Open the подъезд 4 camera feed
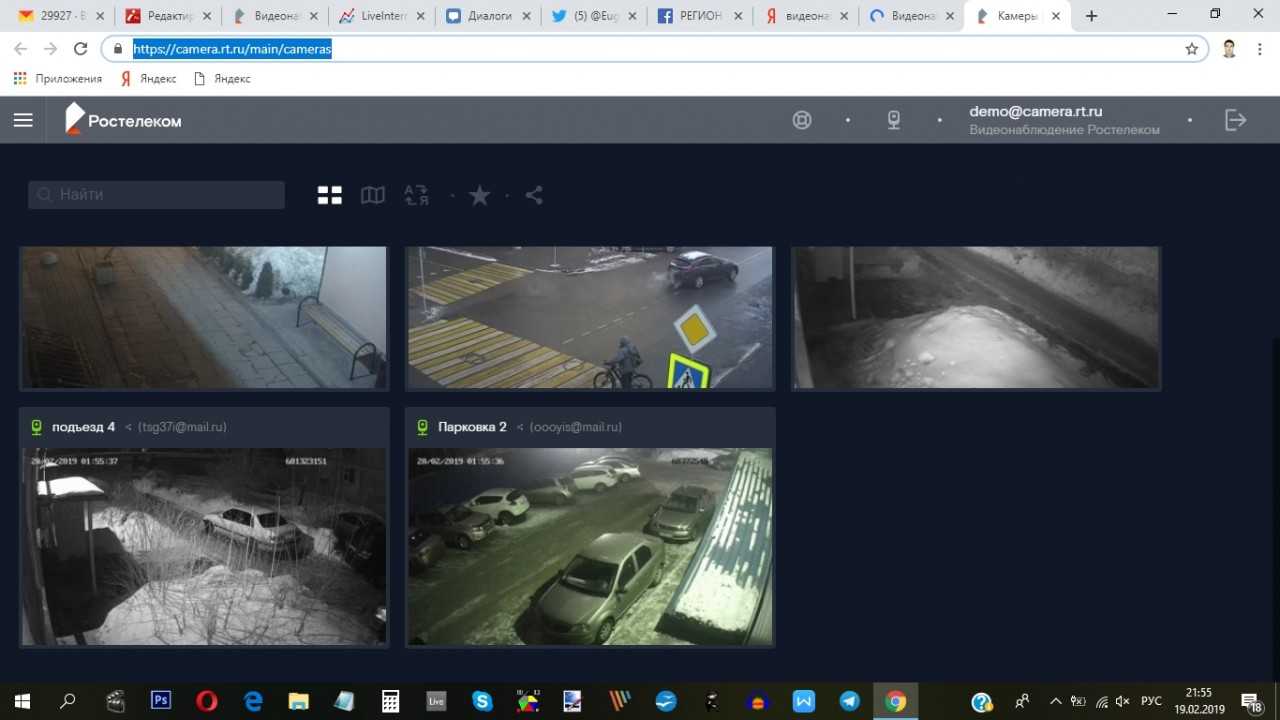Screen dimensions: 1280x720 (204, 545)
